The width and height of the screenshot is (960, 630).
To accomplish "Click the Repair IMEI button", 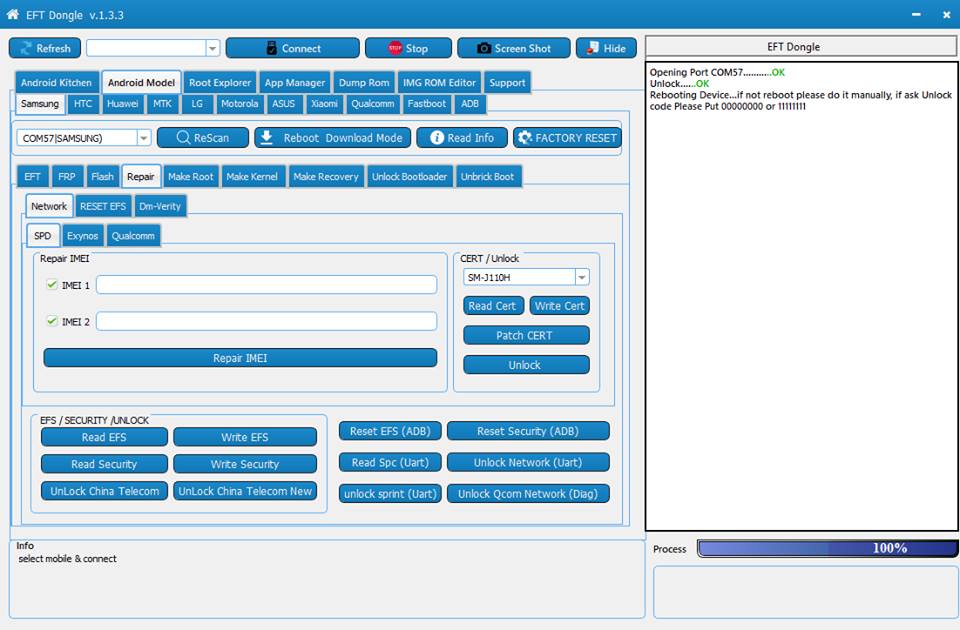I will pyautogui.click(x=240, y=358).
